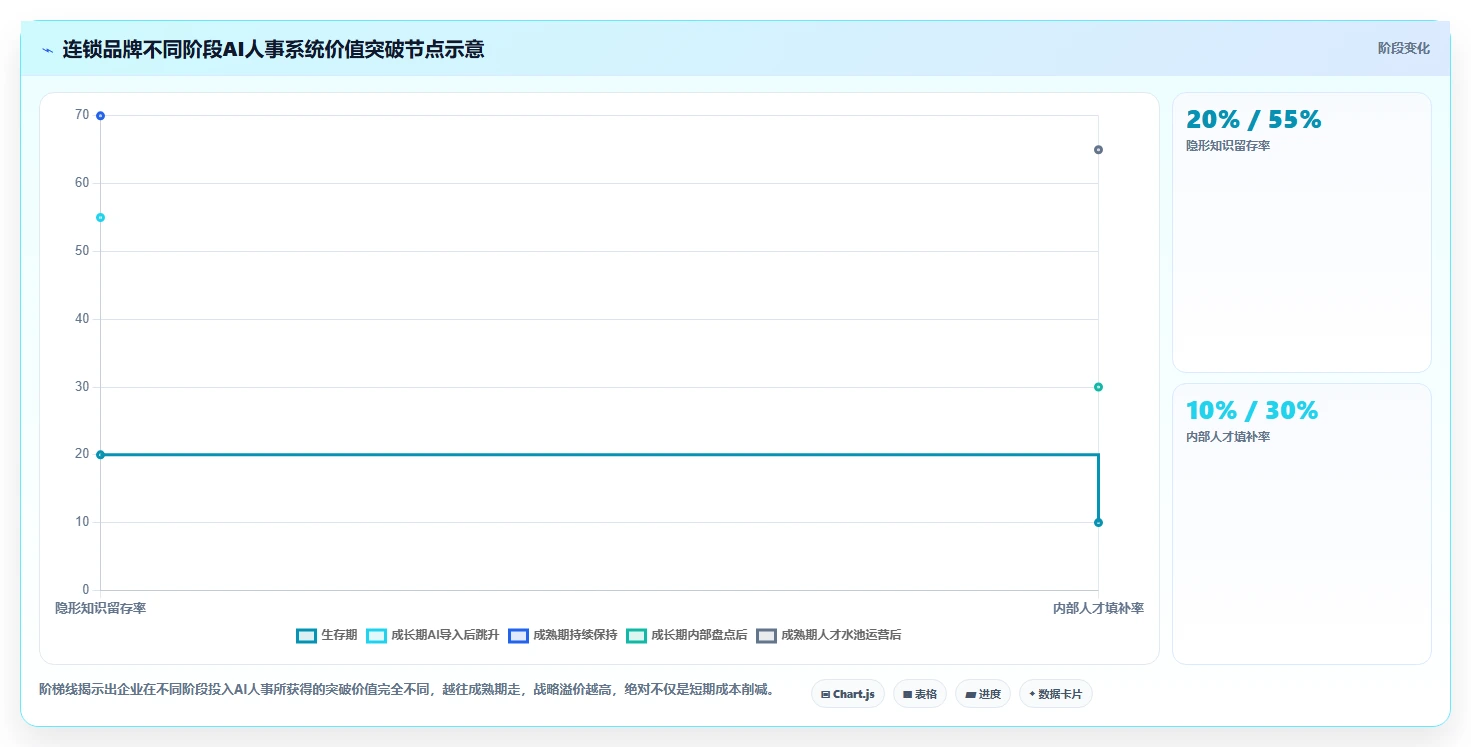
Task: Click the blue data point at value 70
Action: [100, 116]
